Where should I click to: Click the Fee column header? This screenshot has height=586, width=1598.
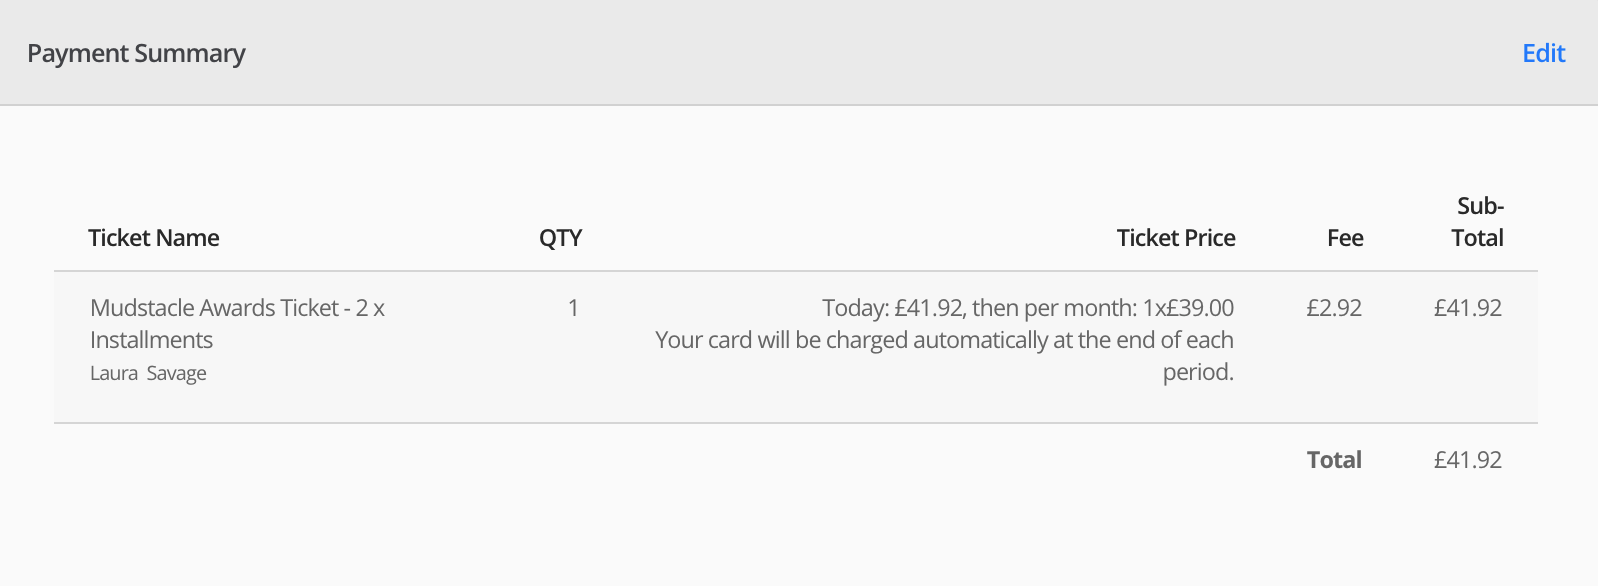1345,238
